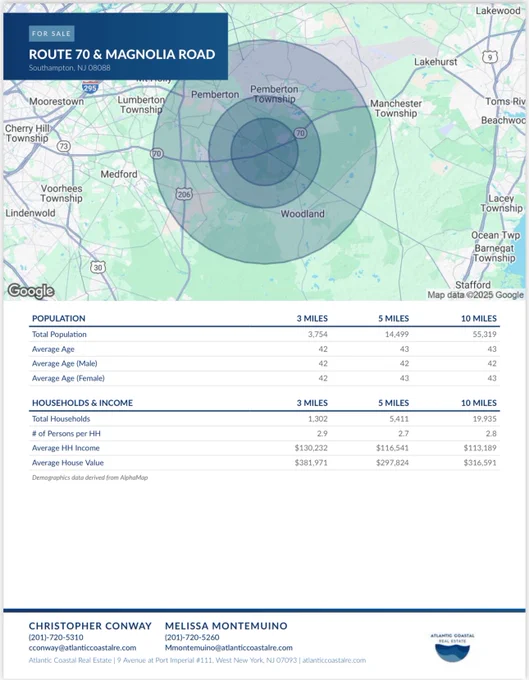The height and width of the screenshot is (680, 529).
Task: Click the Route 70 marker inside circles
Action: 300,133
